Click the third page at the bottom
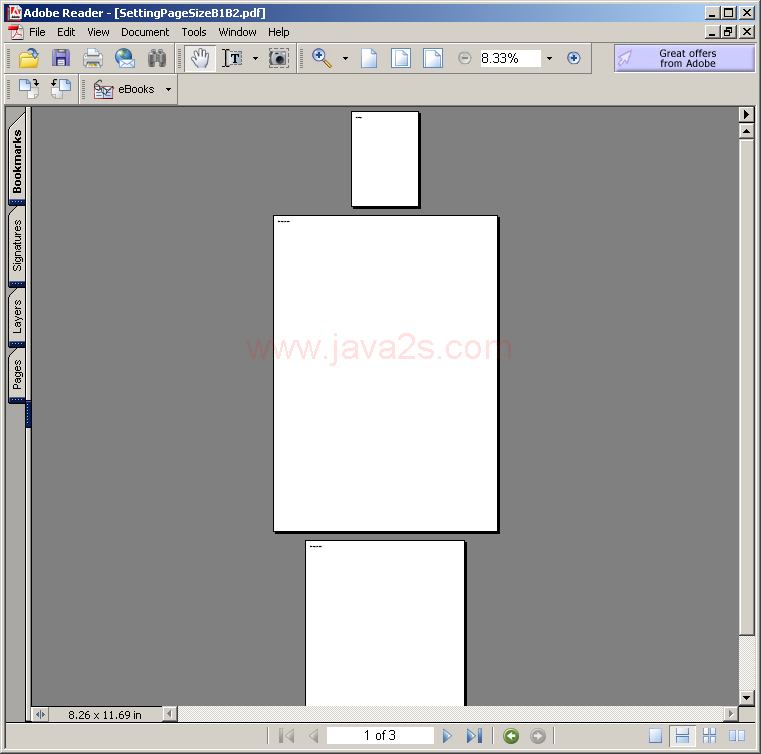The image size is (761, 754). tap(385, 623)
